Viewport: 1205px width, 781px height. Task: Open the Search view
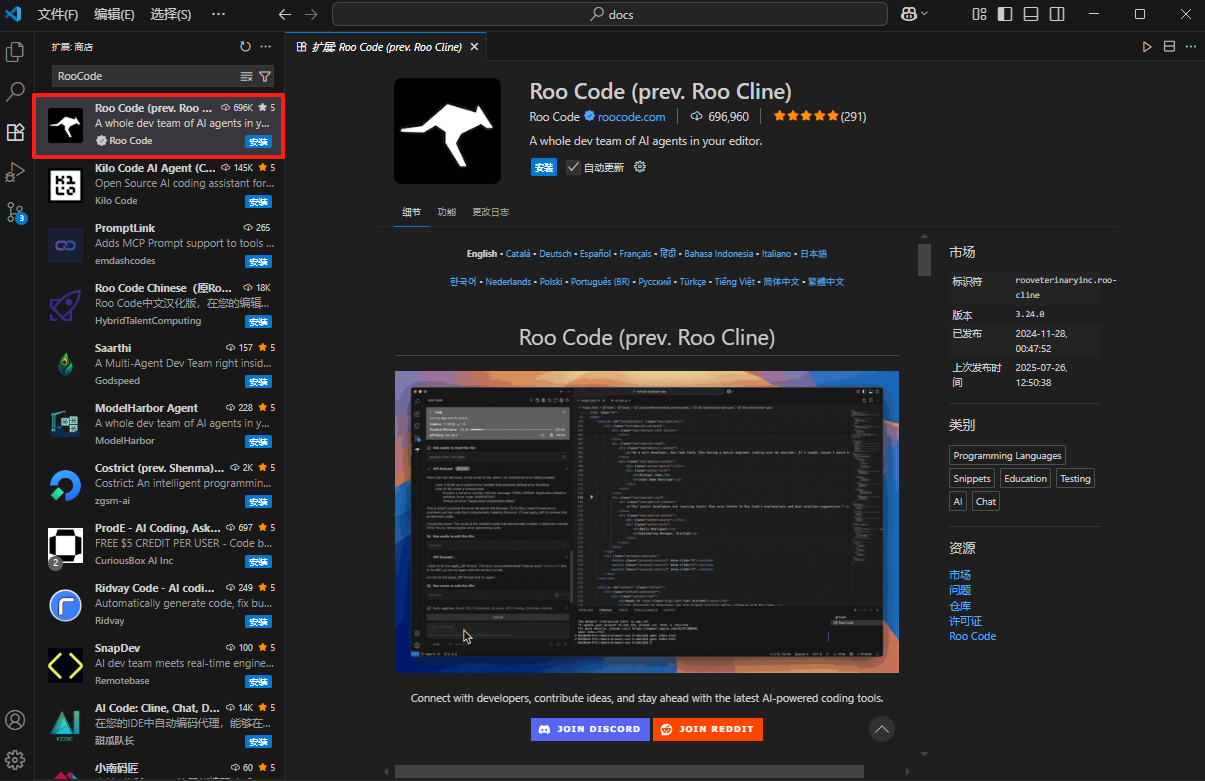click(x=15, y=92)
